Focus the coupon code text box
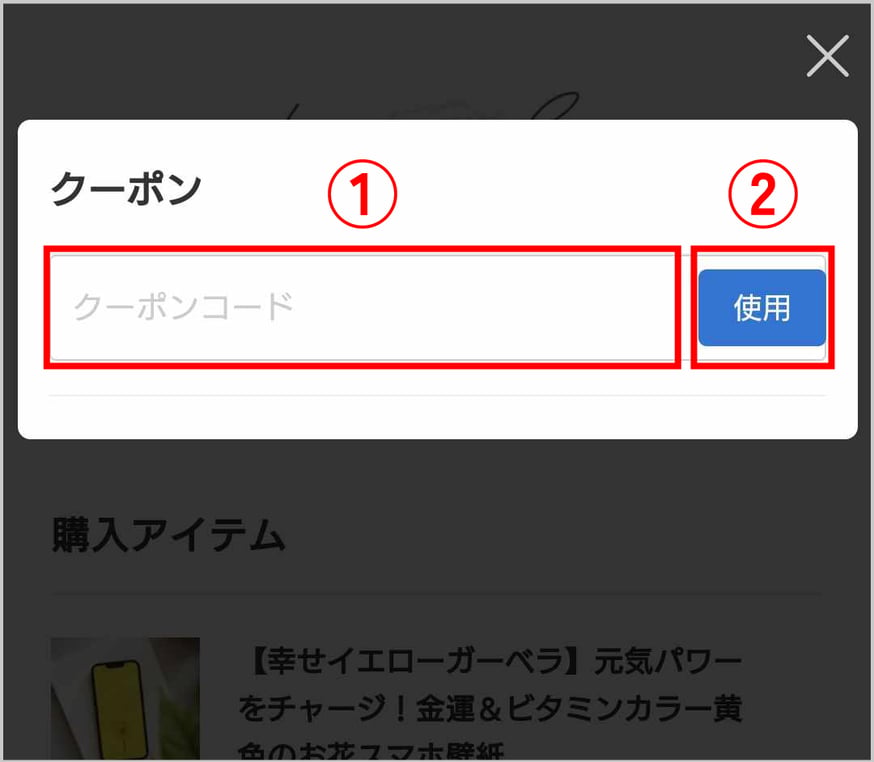874x762 pixels. (x=363, y=307)
